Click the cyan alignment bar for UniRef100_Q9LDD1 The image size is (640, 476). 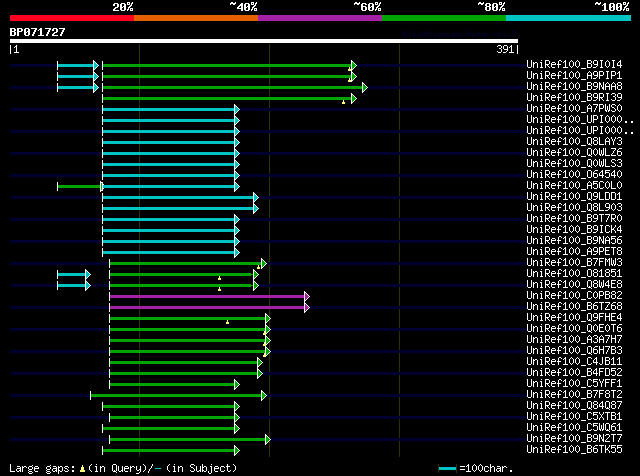click(x=178, y=198)
